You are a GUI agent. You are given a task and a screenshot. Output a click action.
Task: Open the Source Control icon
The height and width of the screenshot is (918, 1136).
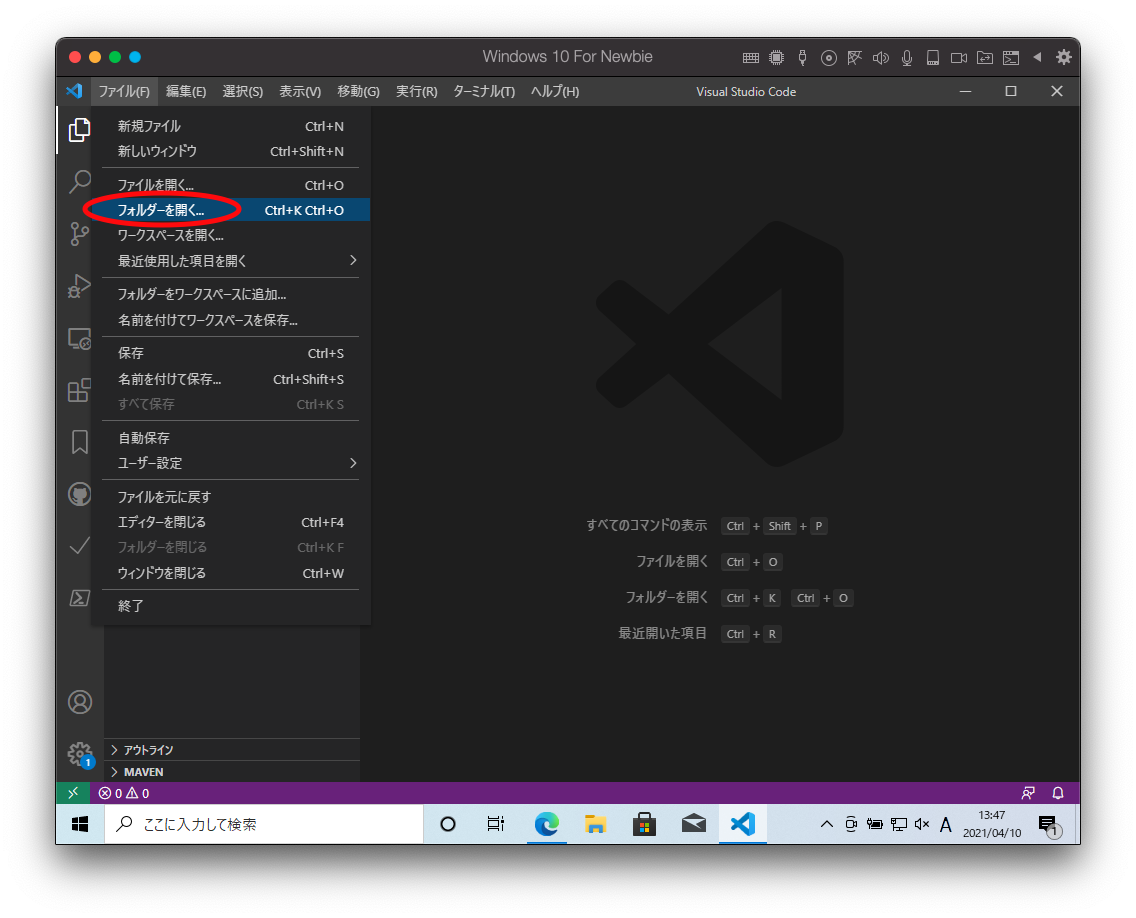point(79,233)
